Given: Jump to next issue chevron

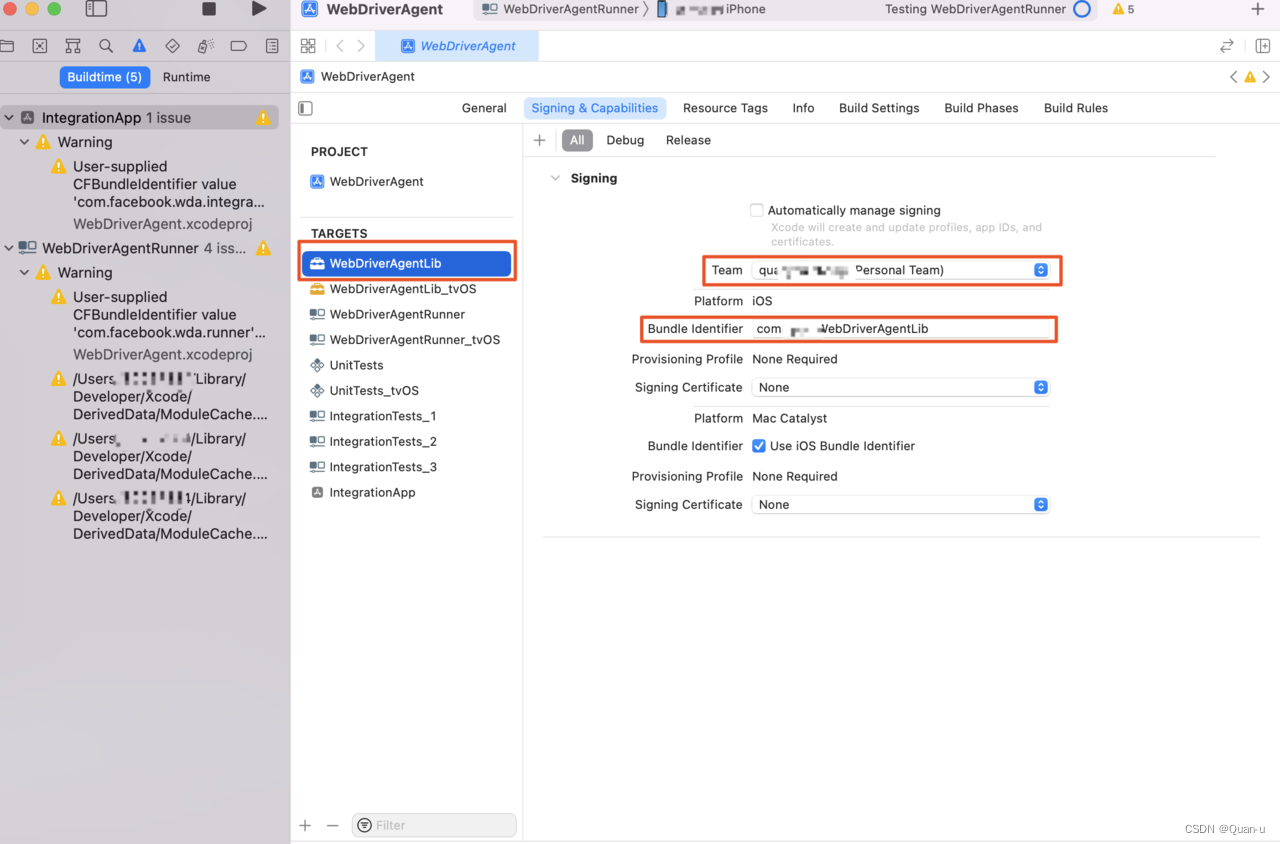Looking at the screenshot, I should point(1267,77).
